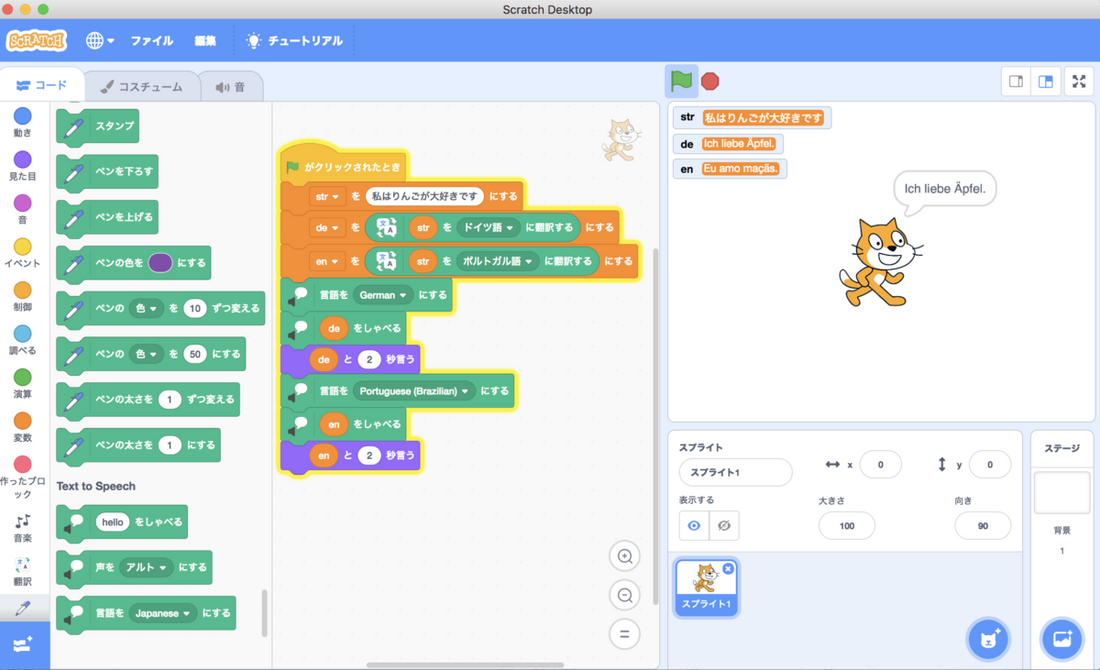Show the sprite using the open-eye toggle
Image resolution: width=1100 pixels, height=670 pixels.
693,525
